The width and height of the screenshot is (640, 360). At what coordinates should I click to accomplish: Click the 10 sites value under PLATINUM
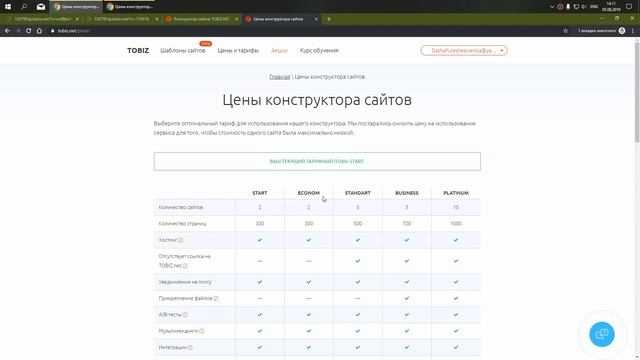click(456, 207)
